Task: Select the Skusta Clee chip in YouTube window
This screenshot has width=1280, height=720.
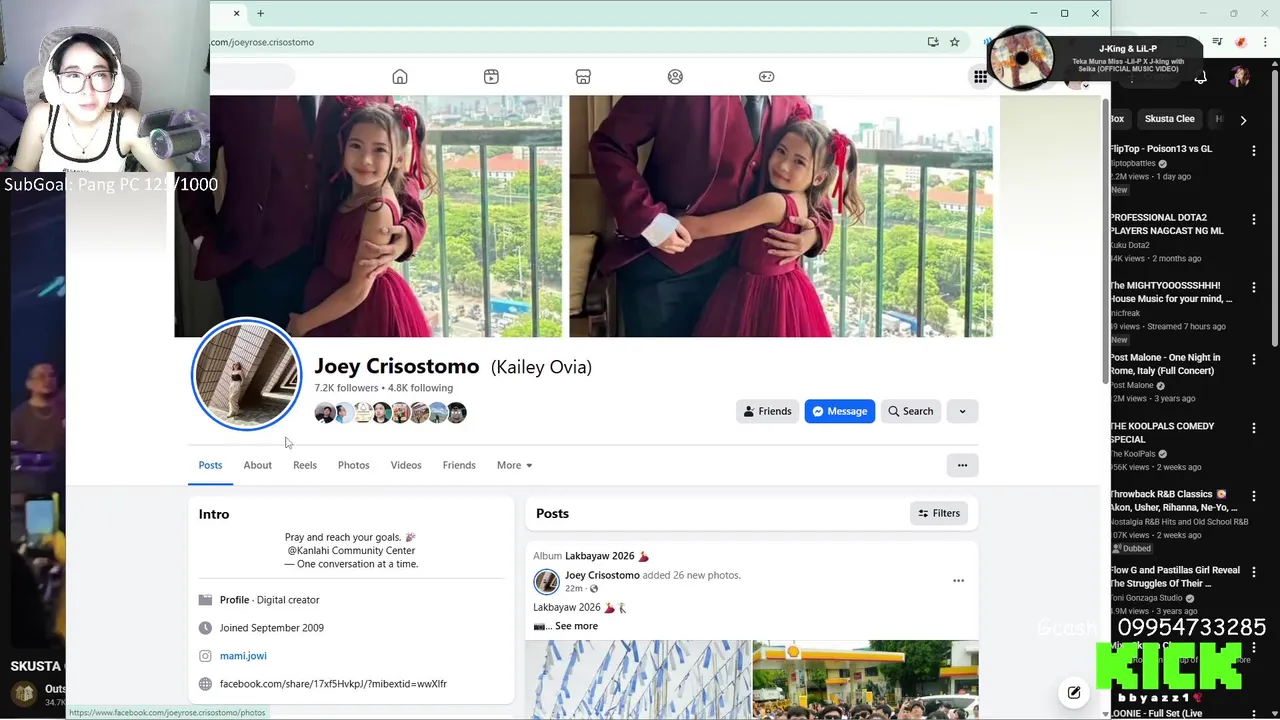Action: [x=1169, y=119]
